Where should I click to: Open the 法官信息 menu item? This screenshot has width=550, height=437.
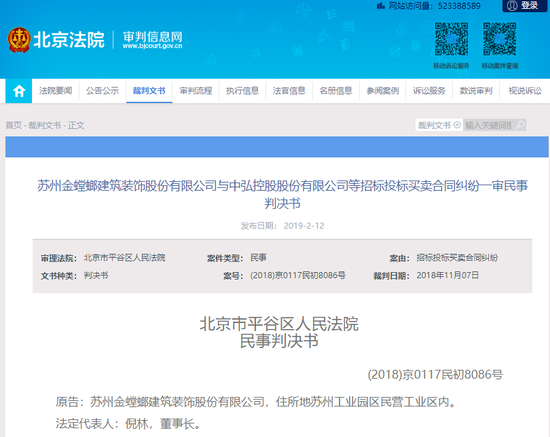coord(289,91)
